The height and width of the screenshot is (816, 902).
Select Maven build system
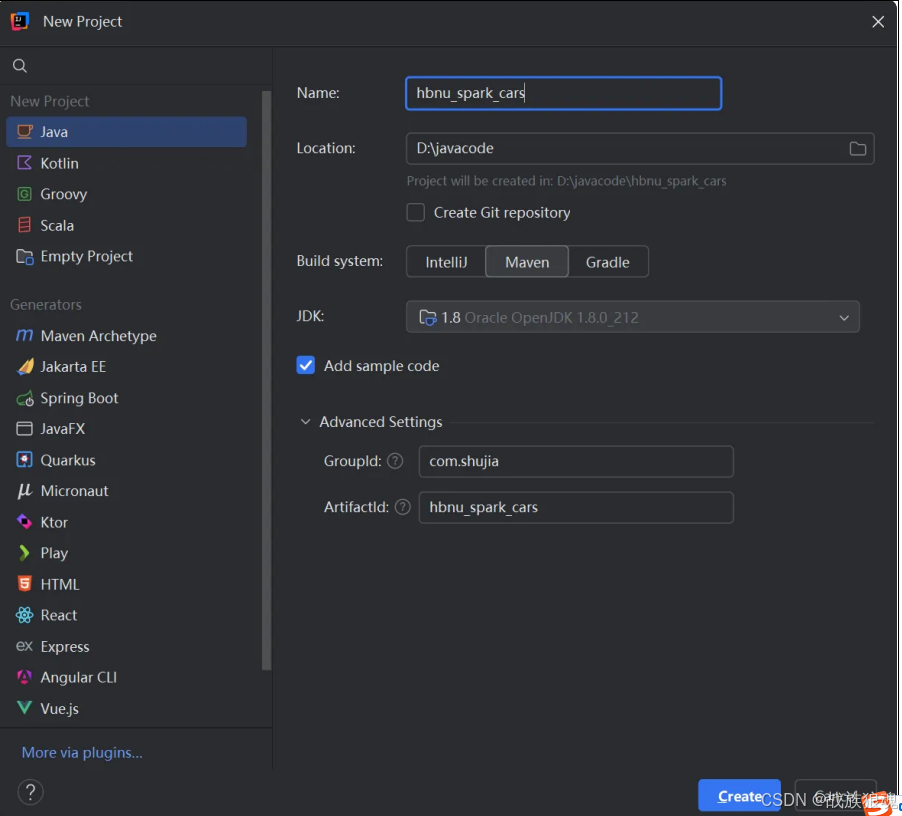tap(527, 262)
